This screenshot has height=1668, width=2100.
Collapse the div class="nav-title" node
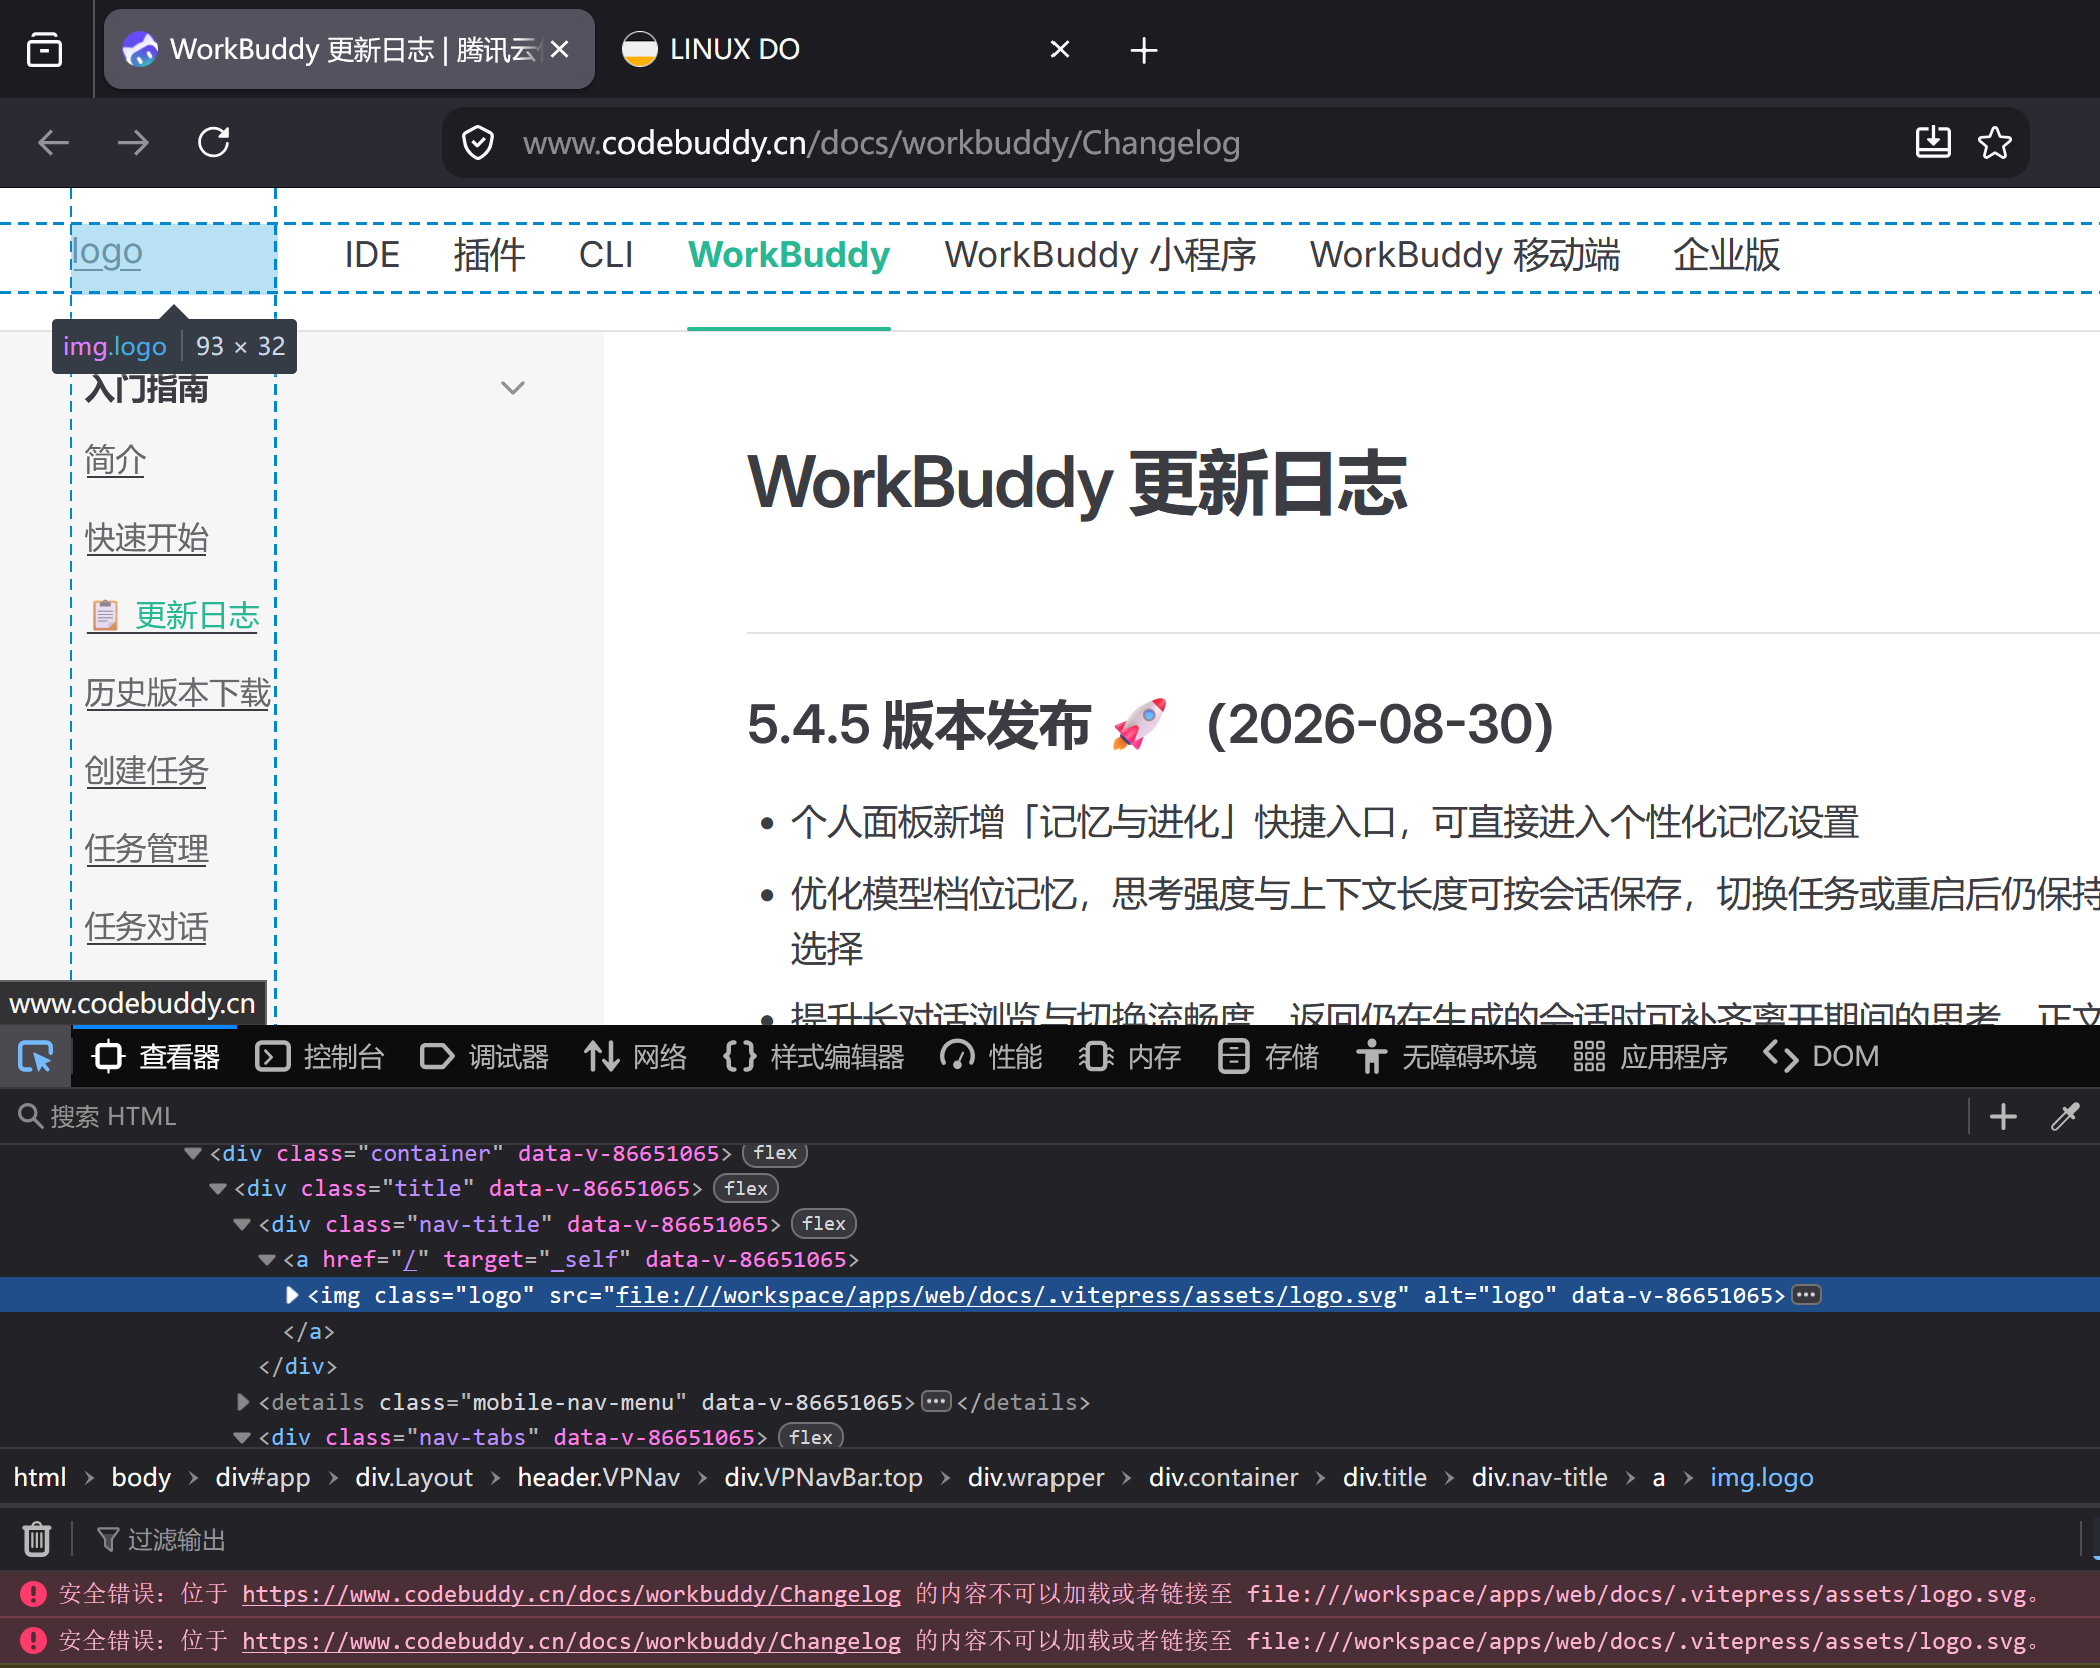(242, 1224)
